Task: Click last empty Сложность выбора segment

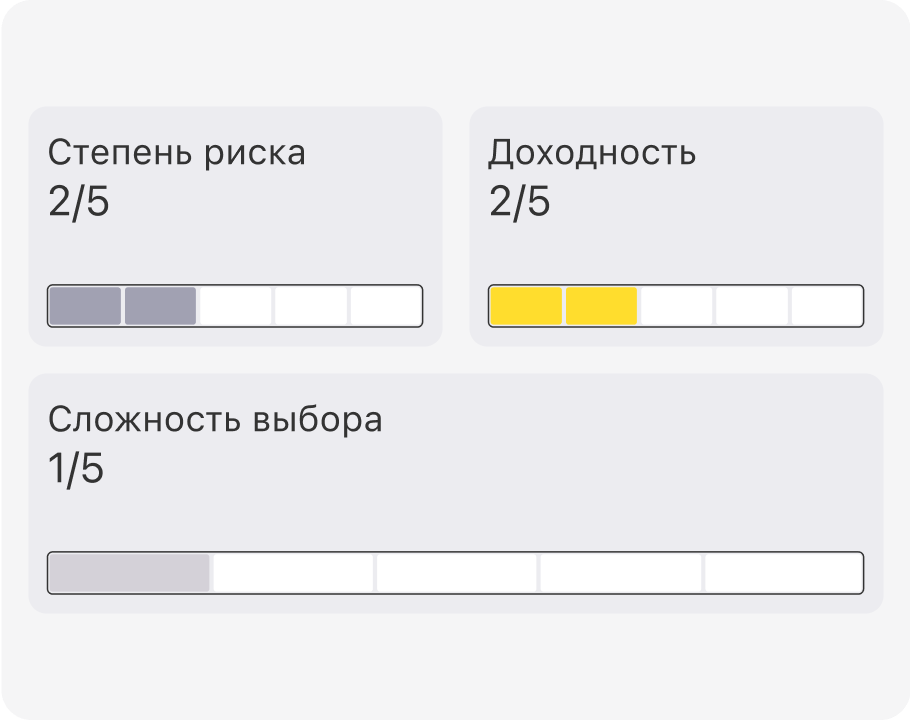Action: pyautogui.click(x=783, y=573)
